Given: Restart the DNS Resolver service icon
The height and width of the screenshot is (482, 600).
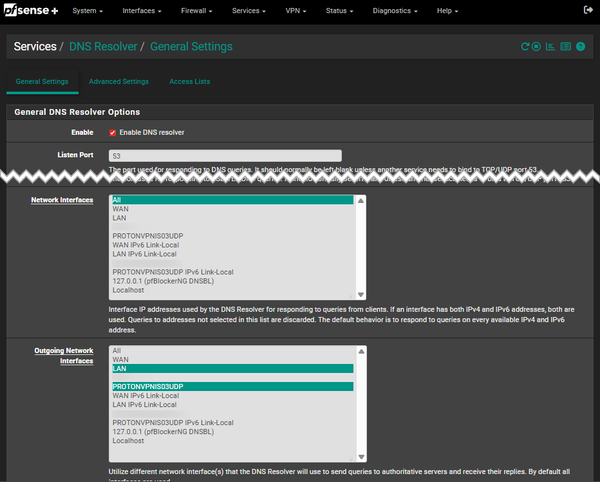Looking at the screenshot, I should pyautogui.click(x=525, y=47).
